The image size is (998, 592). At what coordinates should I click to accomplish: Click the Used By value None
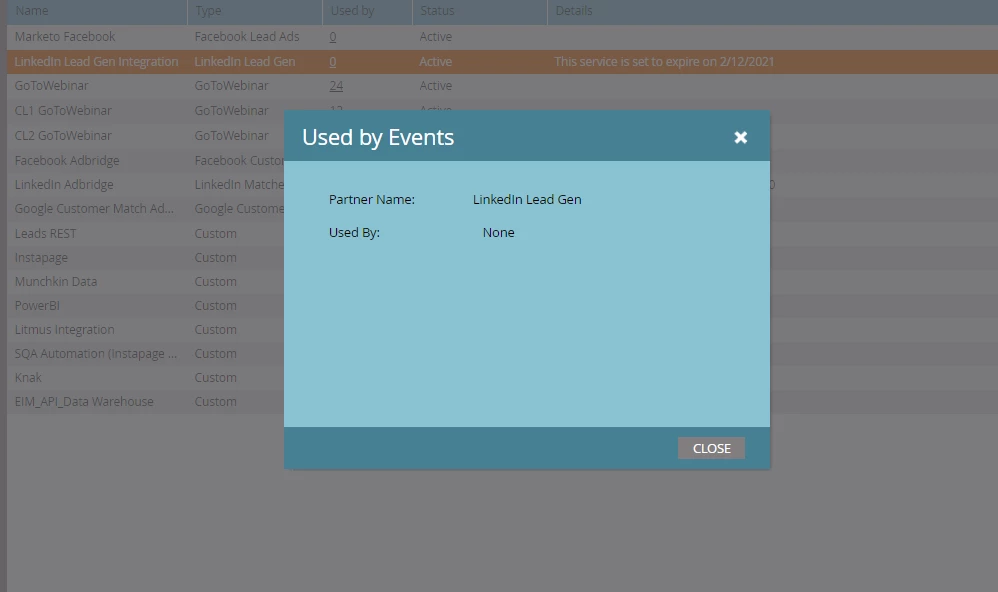coord(498,232)
